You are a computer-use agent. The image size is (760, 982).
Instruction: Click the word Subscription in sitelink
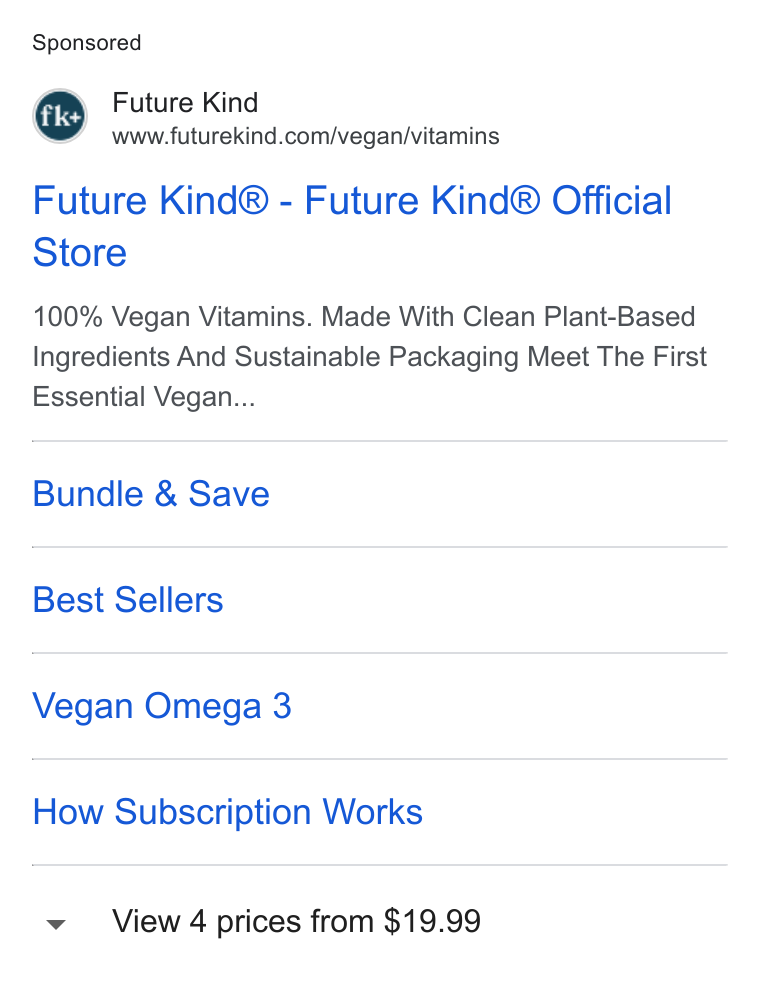[213, 812]
